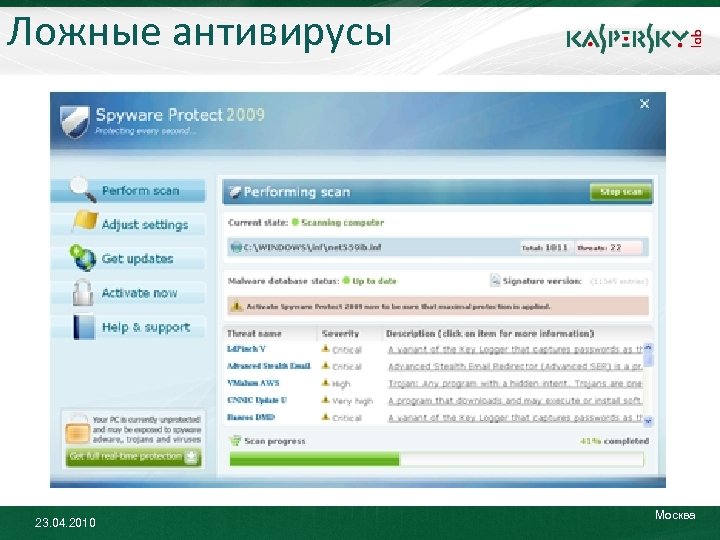This screenshot has width=720, height=540.
Task: Click the padlock Activate now icon
Action: coord(83,292)
